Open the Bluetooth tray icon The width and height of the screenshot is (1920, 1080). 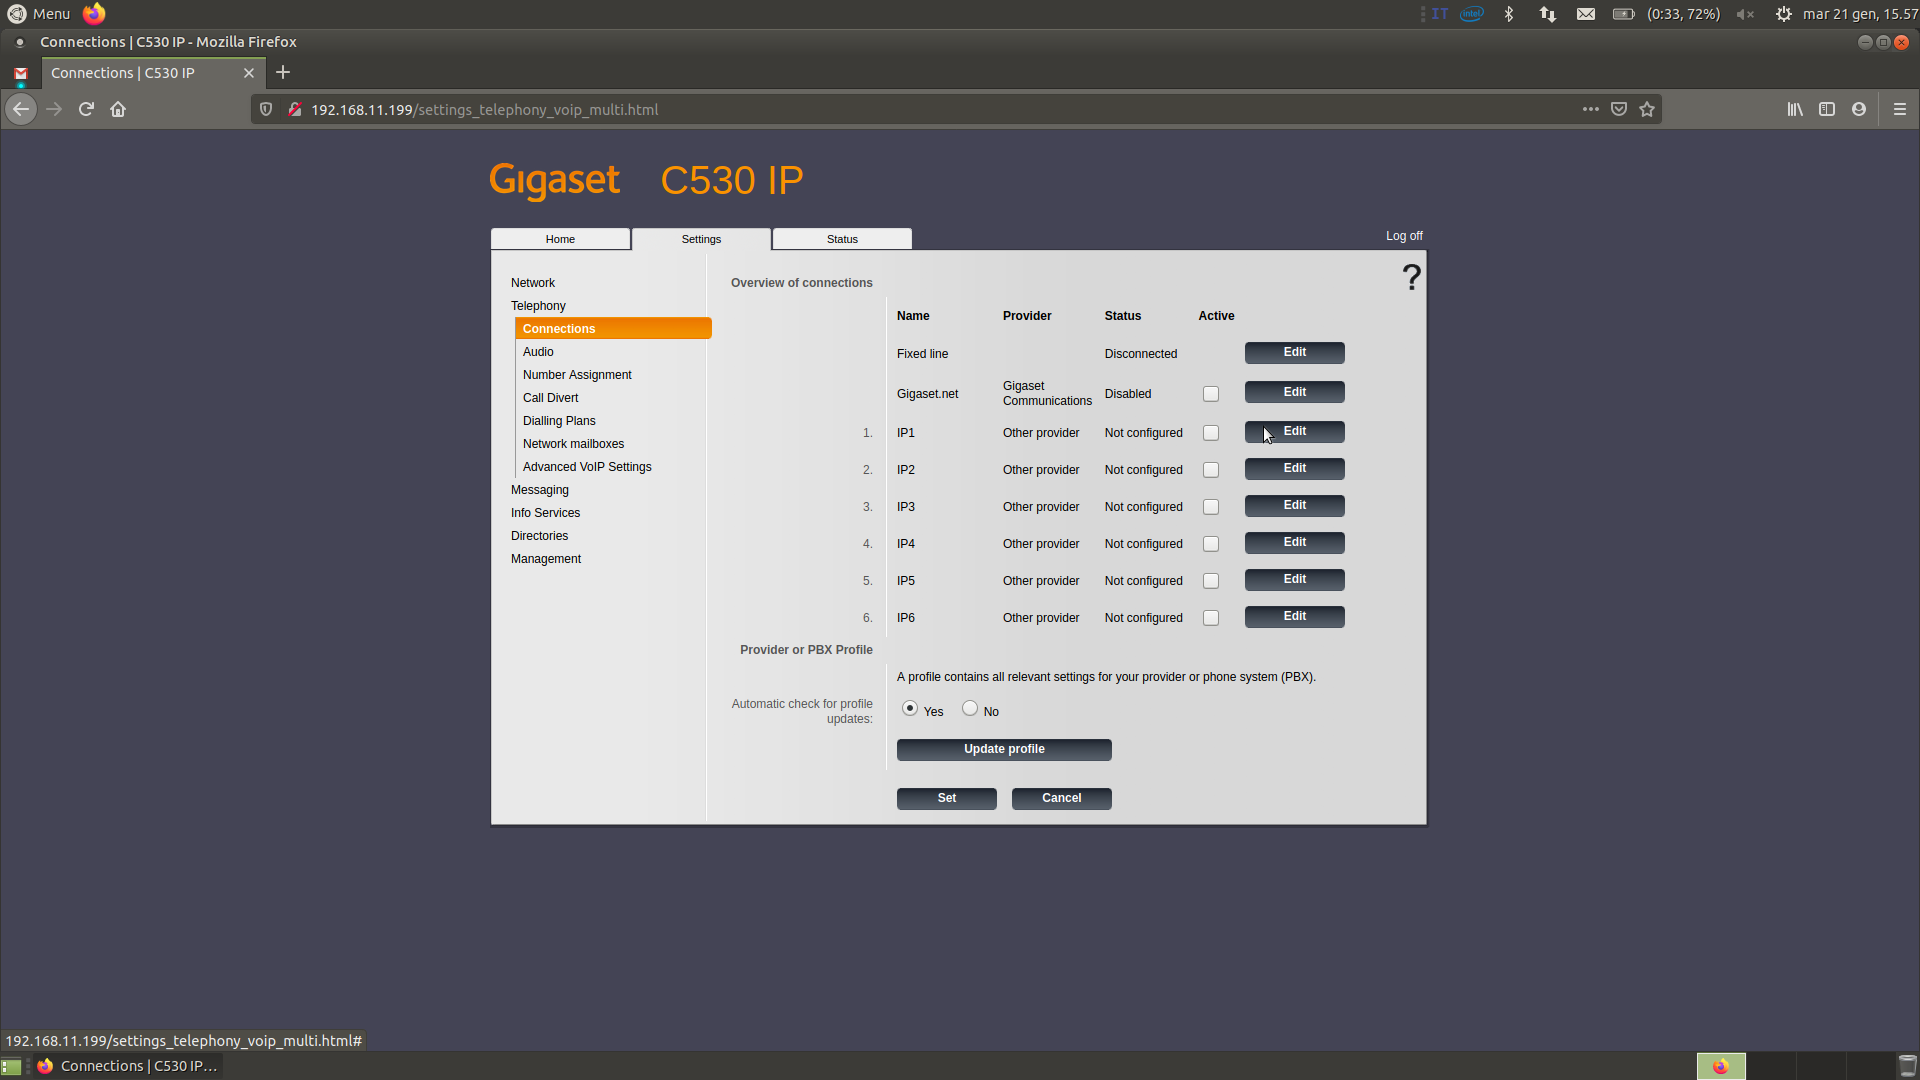pyautogui.click(x=1509, y=14)
